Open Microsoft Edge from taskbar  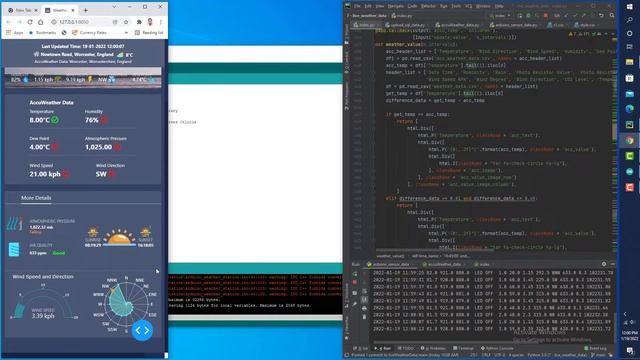pyautogui.click(x=629, y=109)
